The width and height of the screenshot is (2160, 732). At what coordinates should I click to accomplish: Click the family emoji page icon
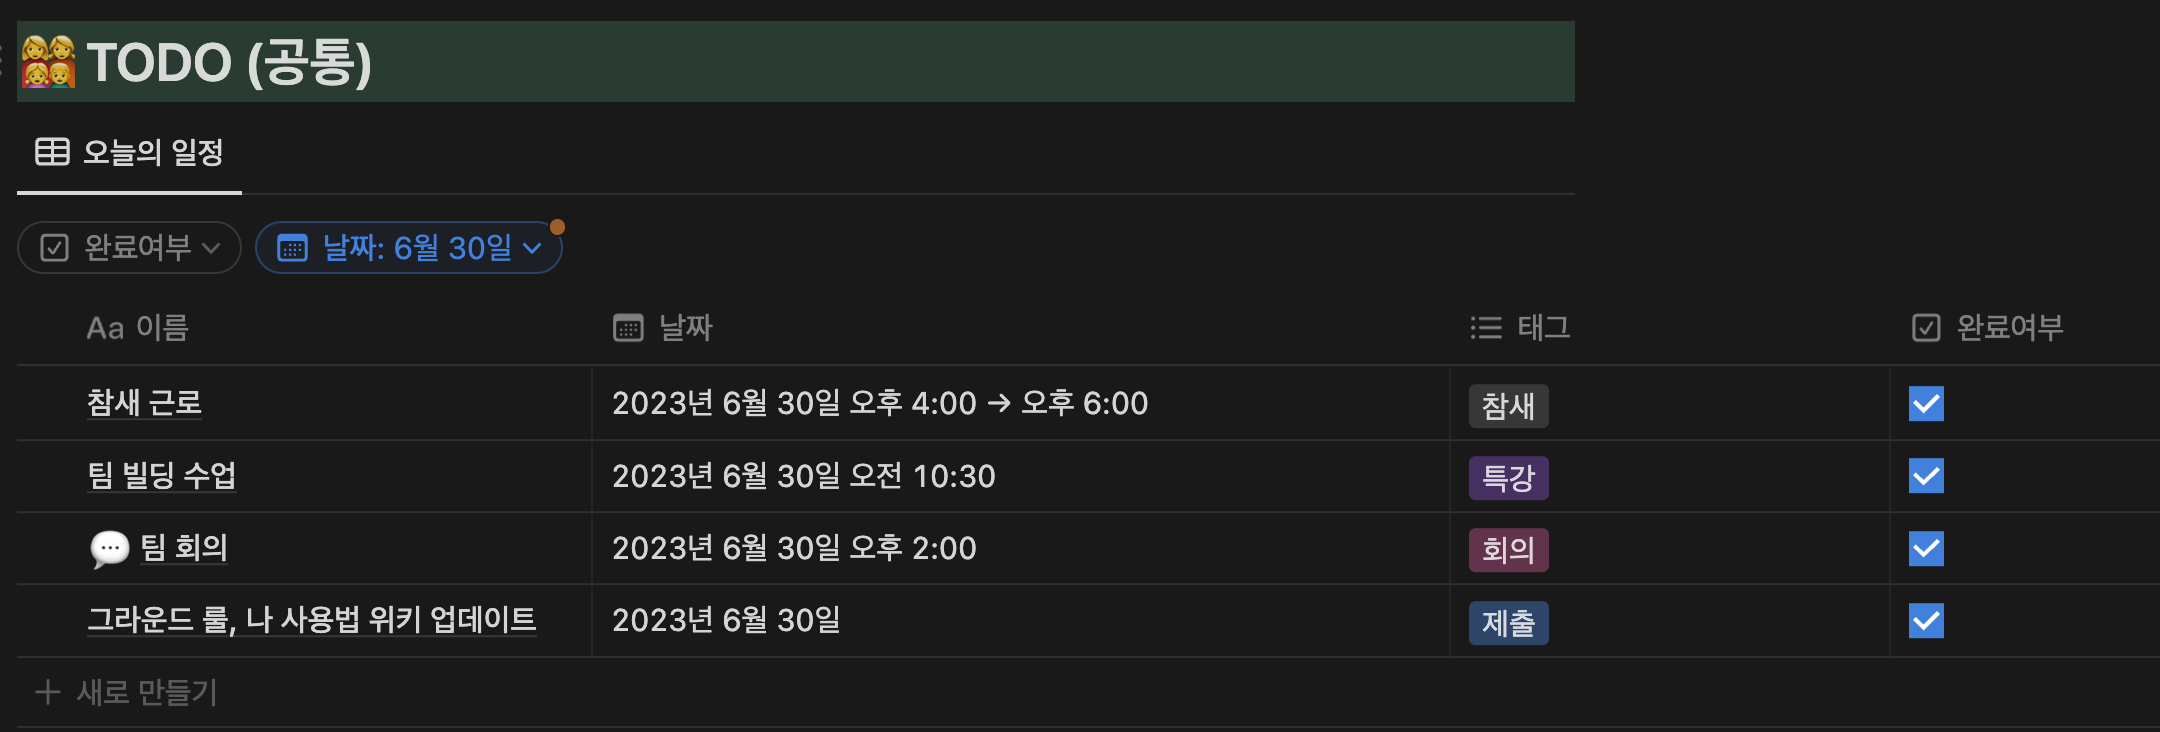point(48,62)
